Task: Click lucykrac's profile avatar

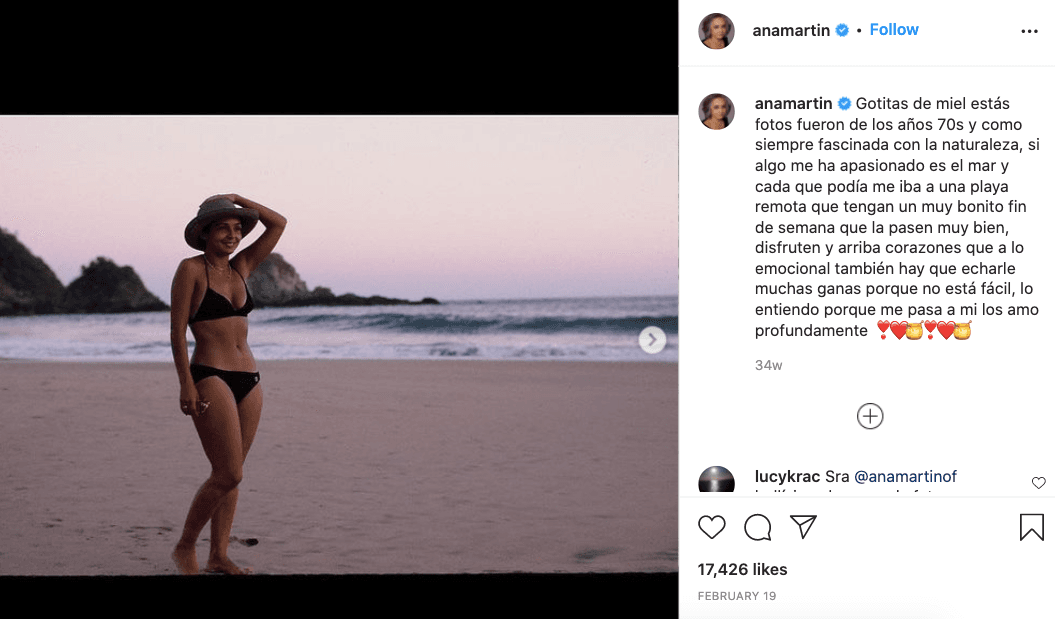Action: pyautogui.click(x=716, y=479)
